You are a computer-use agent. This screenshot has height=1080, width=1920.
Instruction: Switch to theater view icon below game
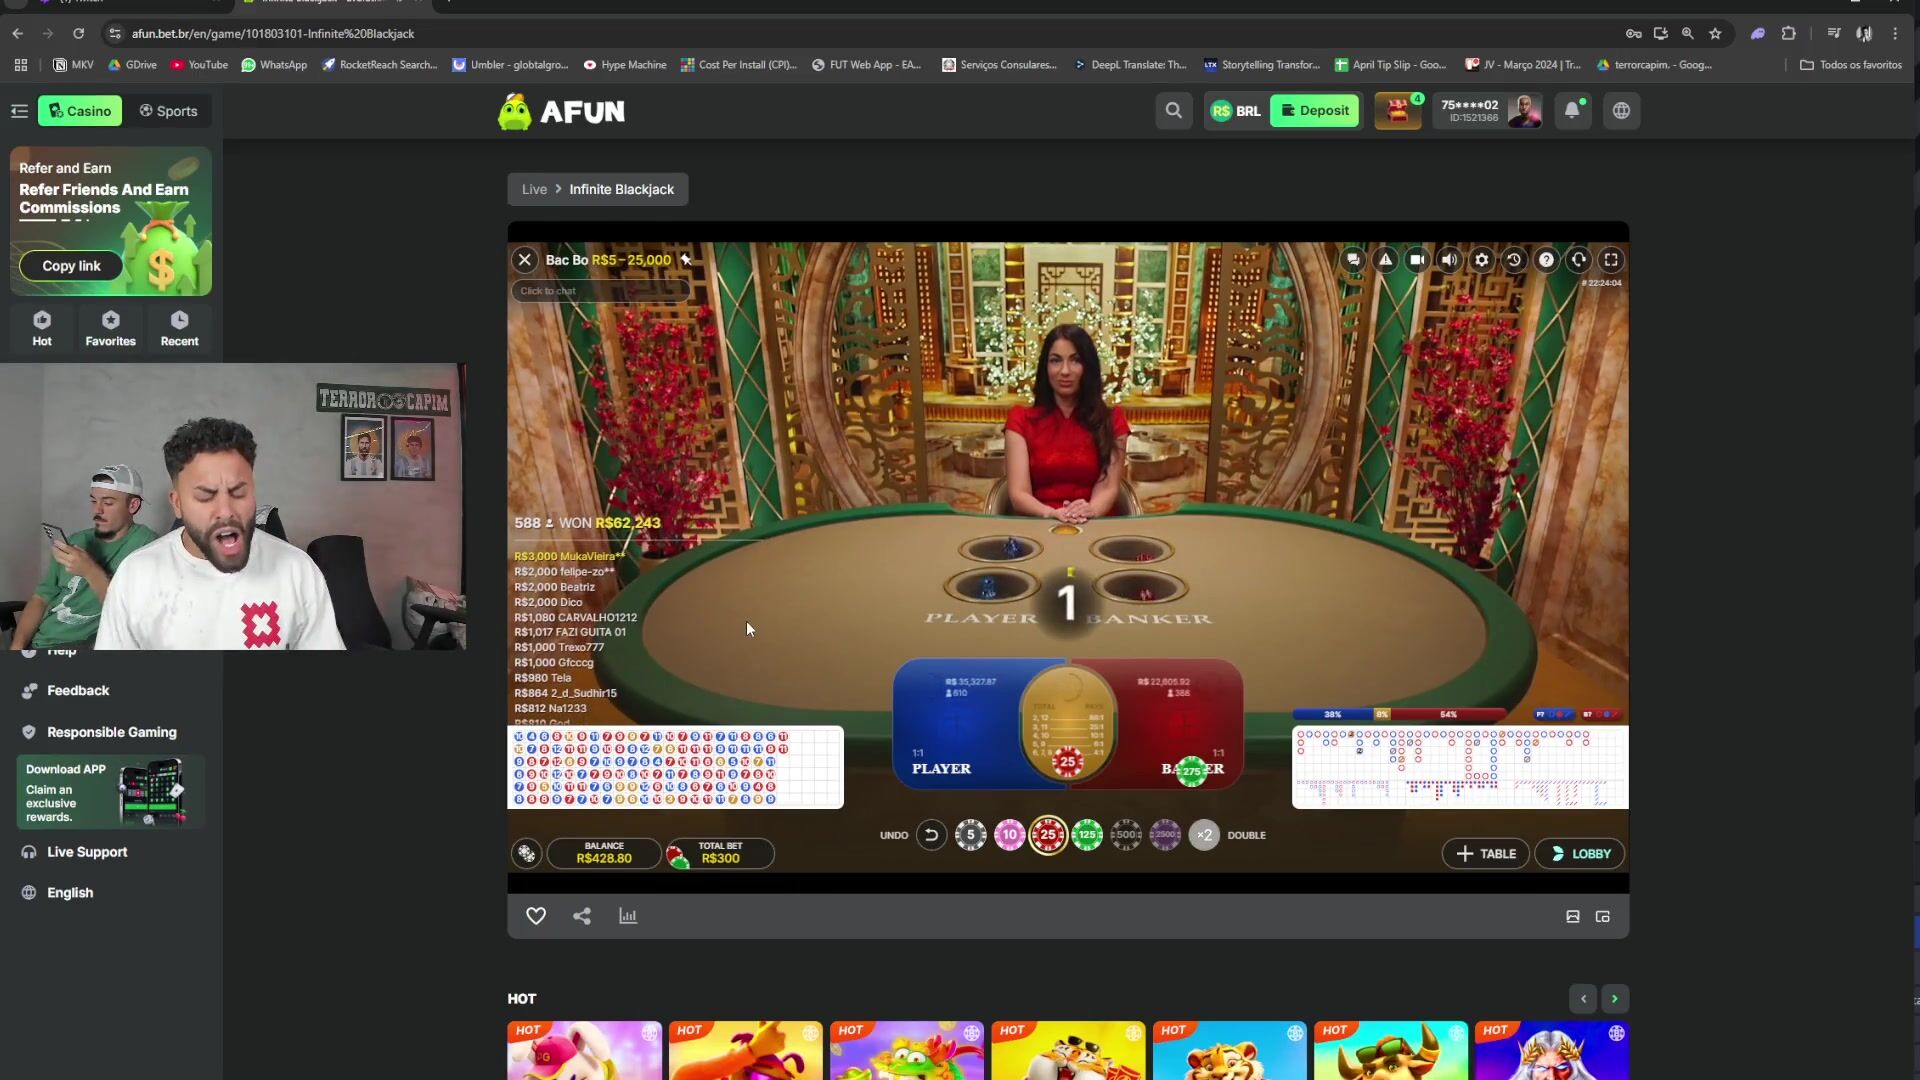[1573, 917]
